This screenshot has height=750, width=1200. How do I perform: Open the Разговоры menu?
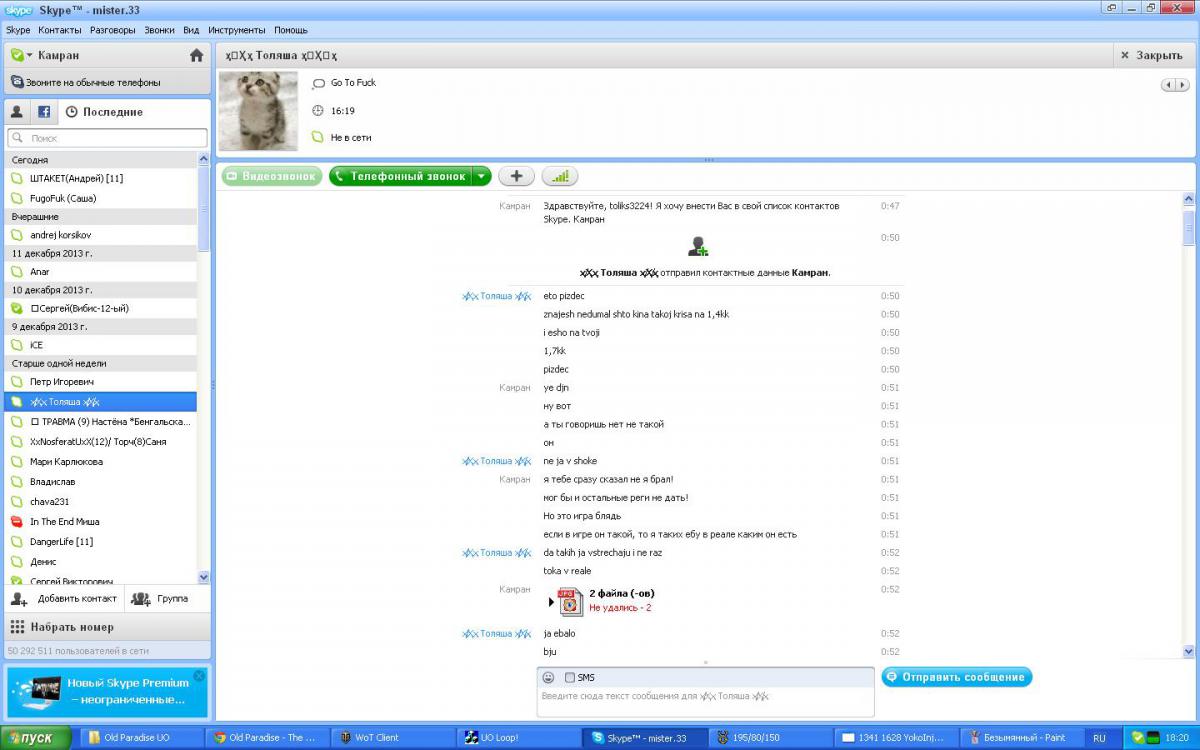tap(113, 30)
